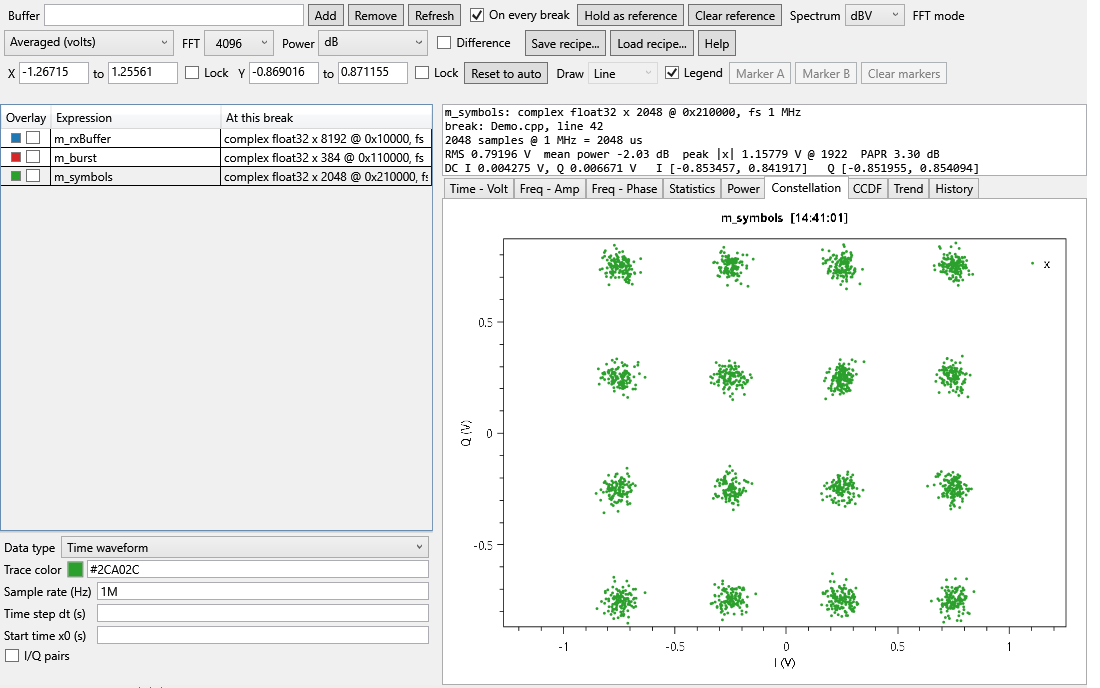Image resolution: width=1100 pixels, height=688 pixels.
Task: Click the Hold as reference button
Action: [631, 15]
